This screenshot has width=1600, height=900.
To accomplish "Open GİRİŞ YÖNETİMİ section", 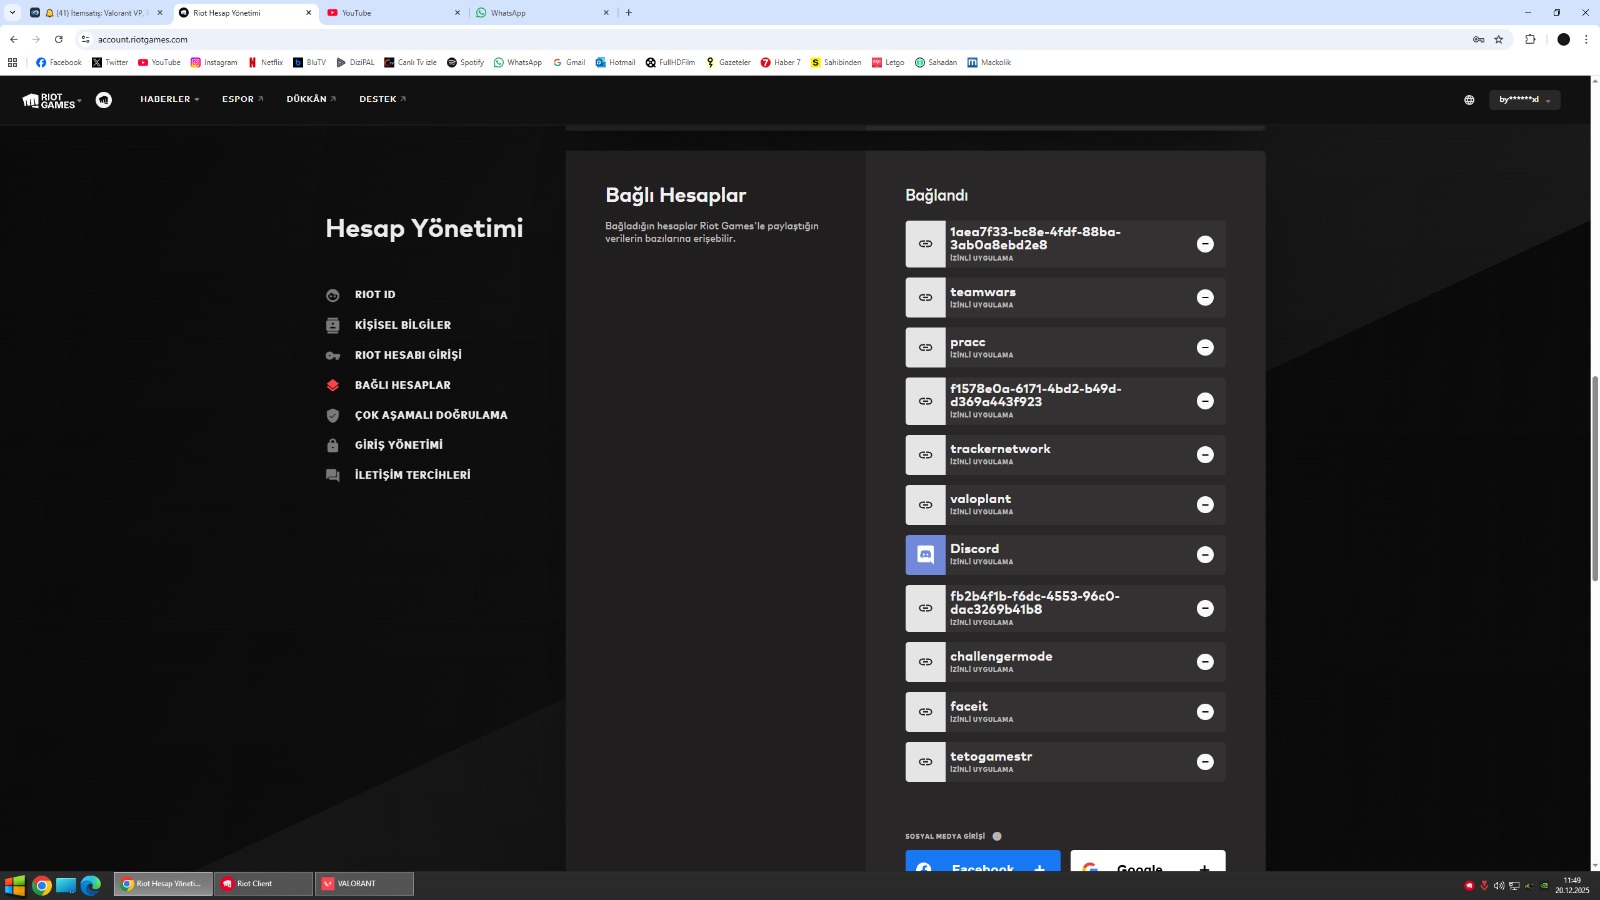I will click(x=398, y=445).
